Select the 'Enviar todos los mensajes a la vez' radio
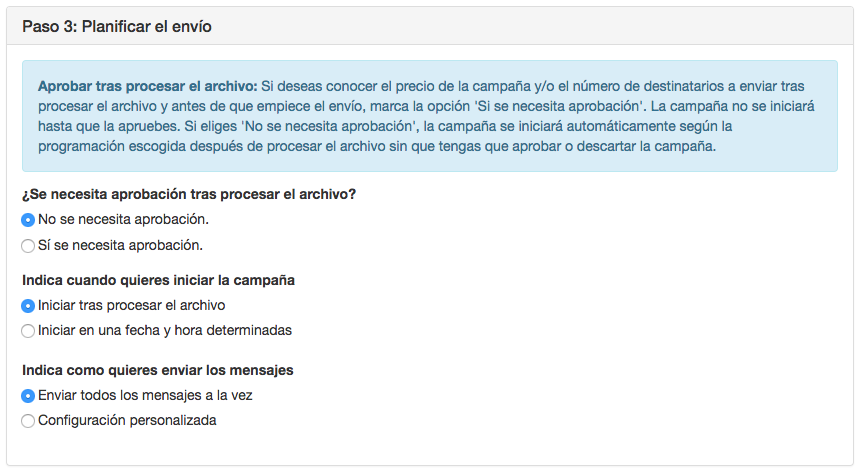Screen dimensions: 859x475 pyautogui.click(x=28, y=395)
